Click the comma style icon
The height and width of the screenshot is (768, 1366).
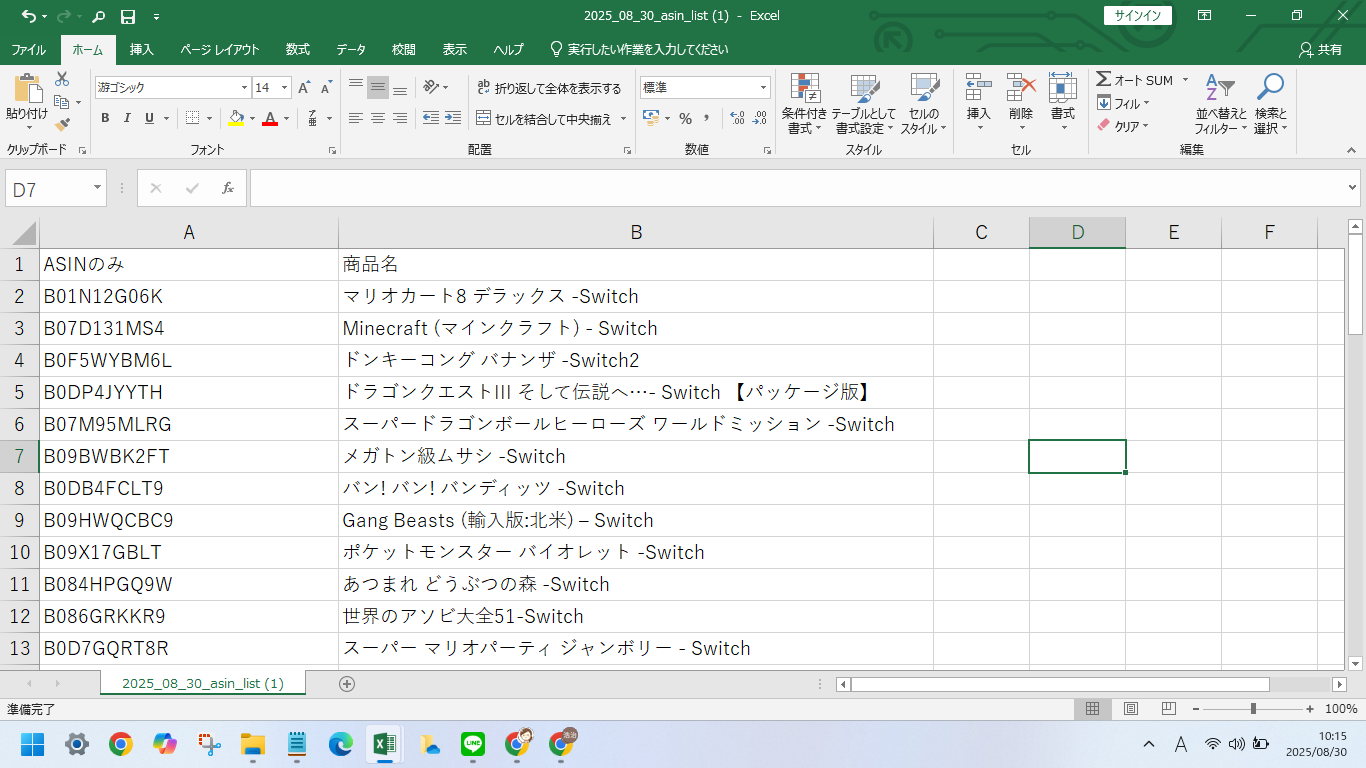pyautogui.click(x=707, y=118)
